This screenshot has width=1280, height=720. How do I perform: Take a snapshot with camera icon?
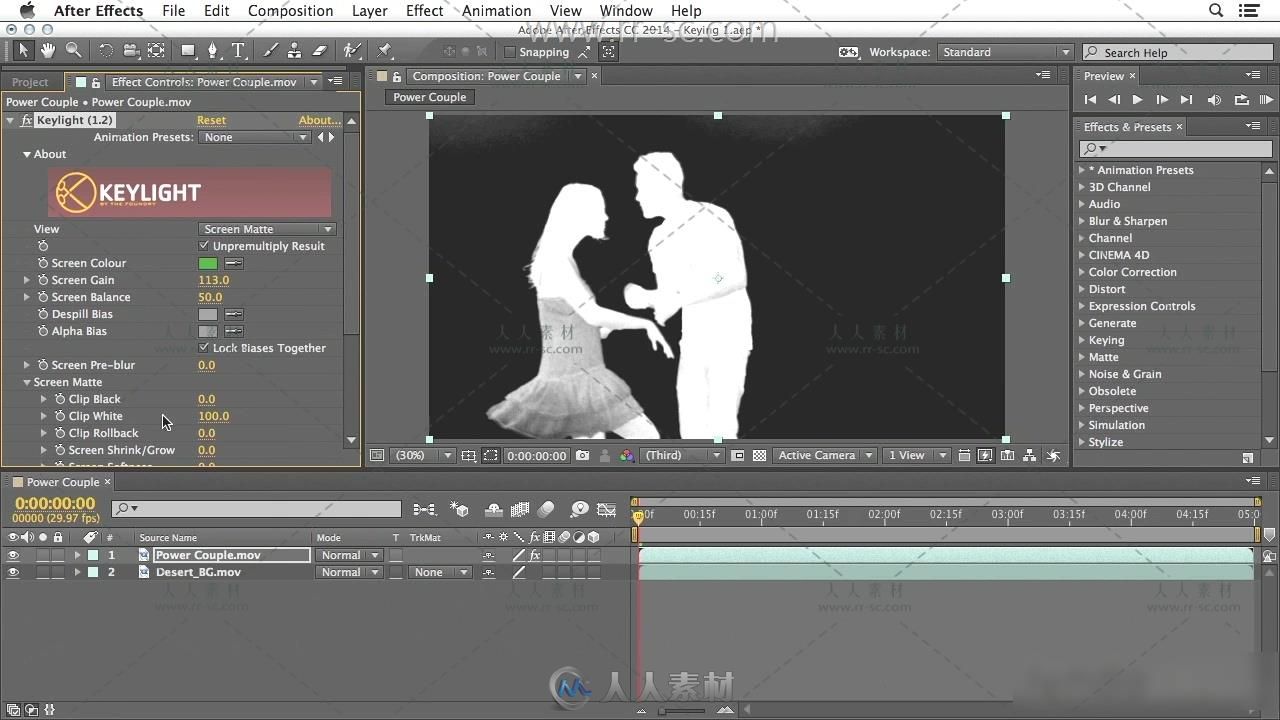pyautogui.click(x=583, y=455)
